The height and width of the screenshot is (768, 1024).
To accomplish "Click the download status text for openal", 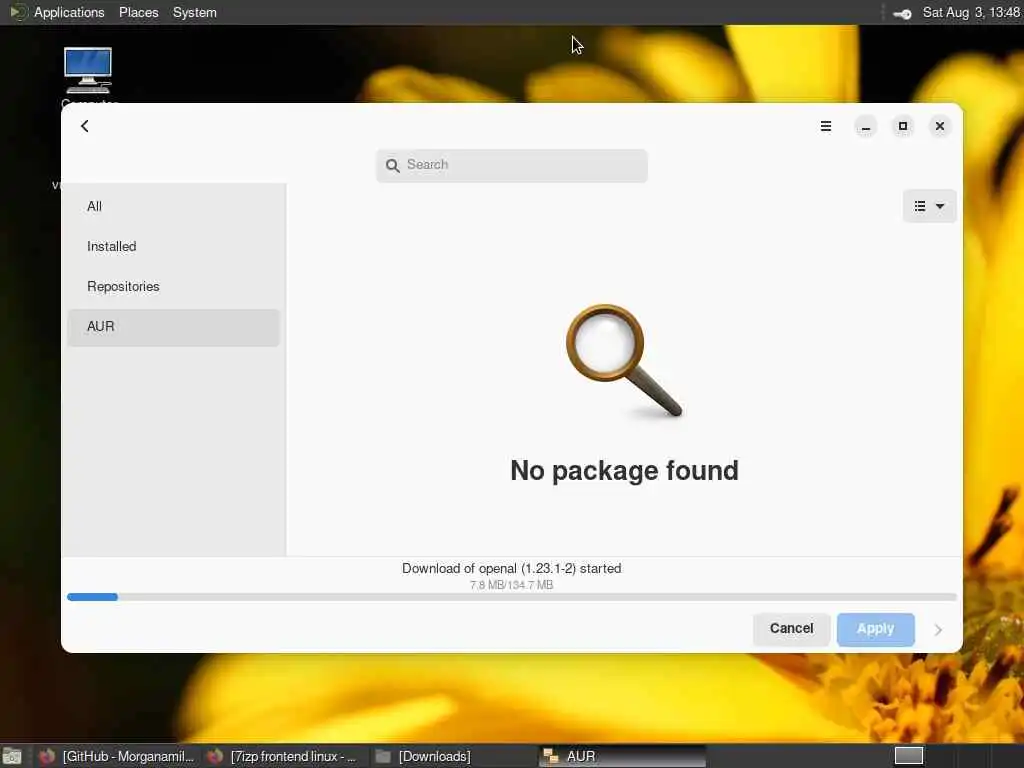I will click(511, 568).
